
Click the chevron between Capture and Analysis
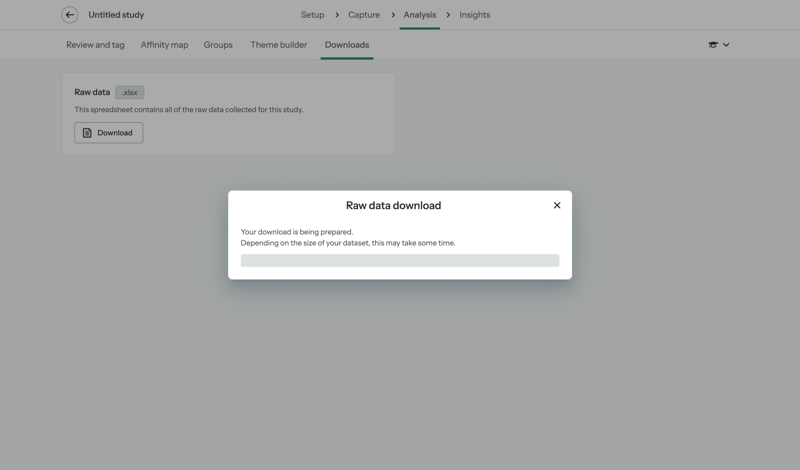click(393, 15)
